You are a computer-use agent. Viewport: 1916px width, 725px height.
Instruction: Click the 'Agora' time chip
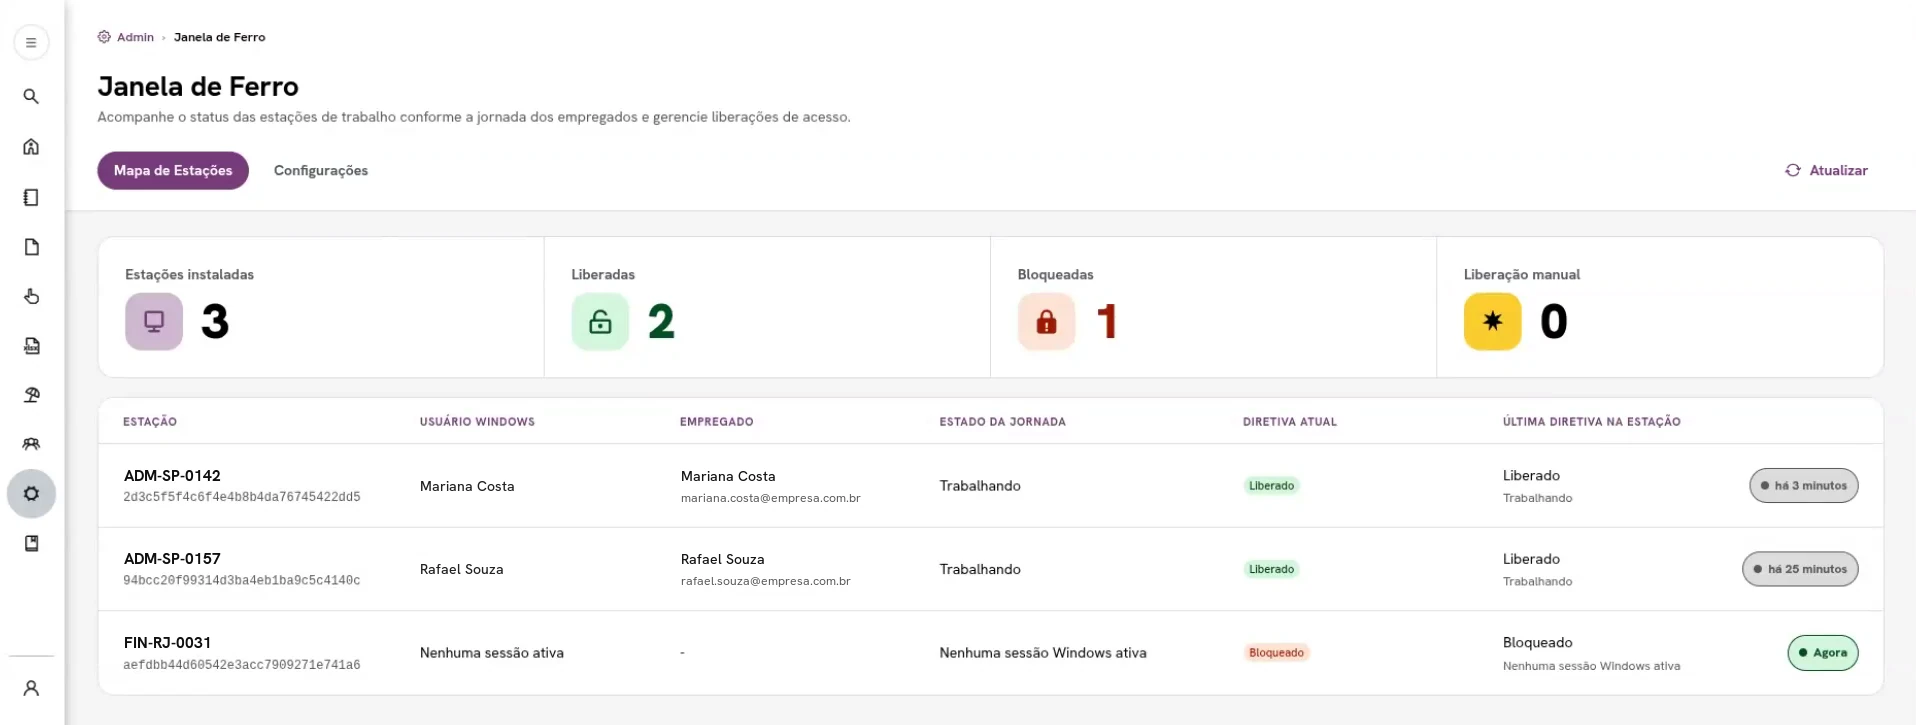[x=1822, y=653]
